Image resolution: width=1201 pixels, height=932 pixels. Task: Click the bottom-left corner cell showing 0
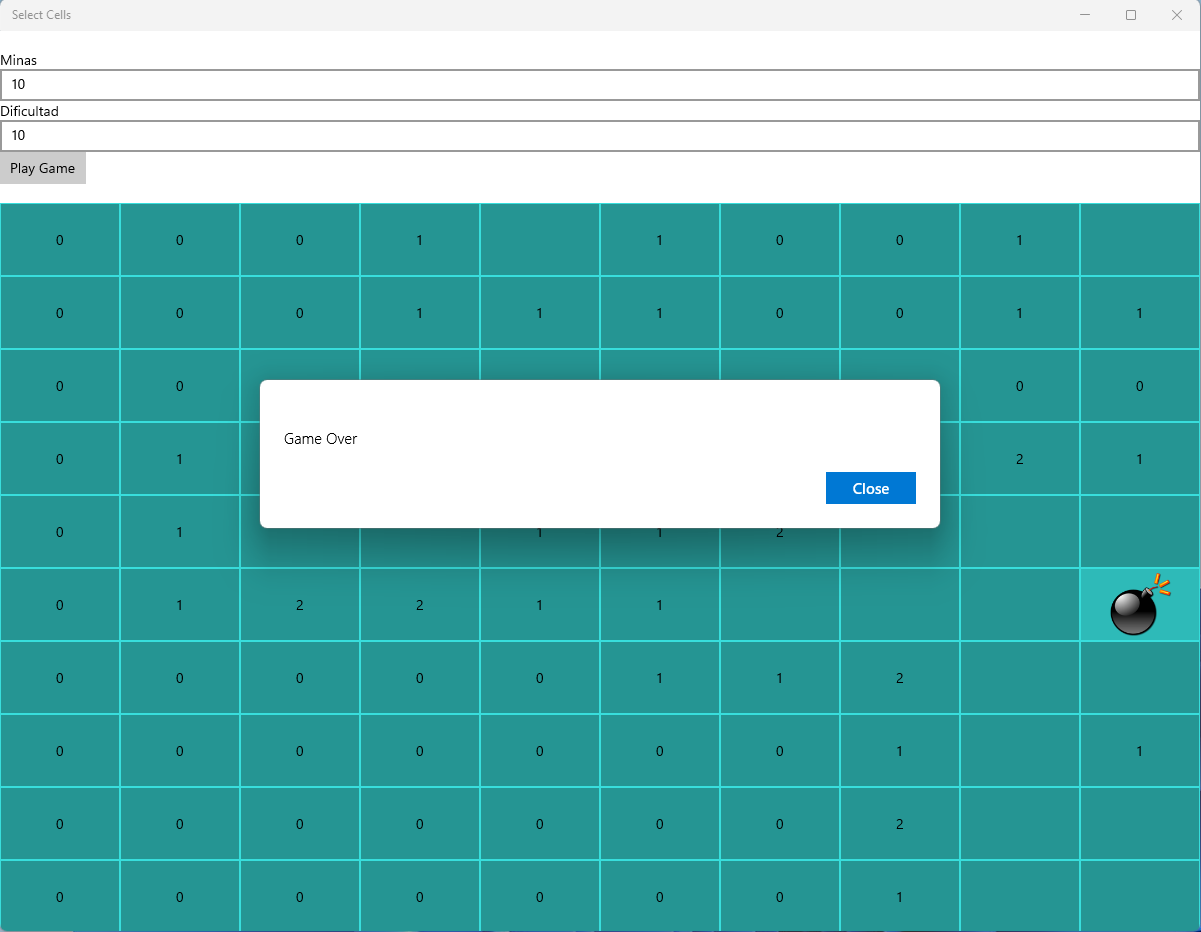click(x=60, y=896)
